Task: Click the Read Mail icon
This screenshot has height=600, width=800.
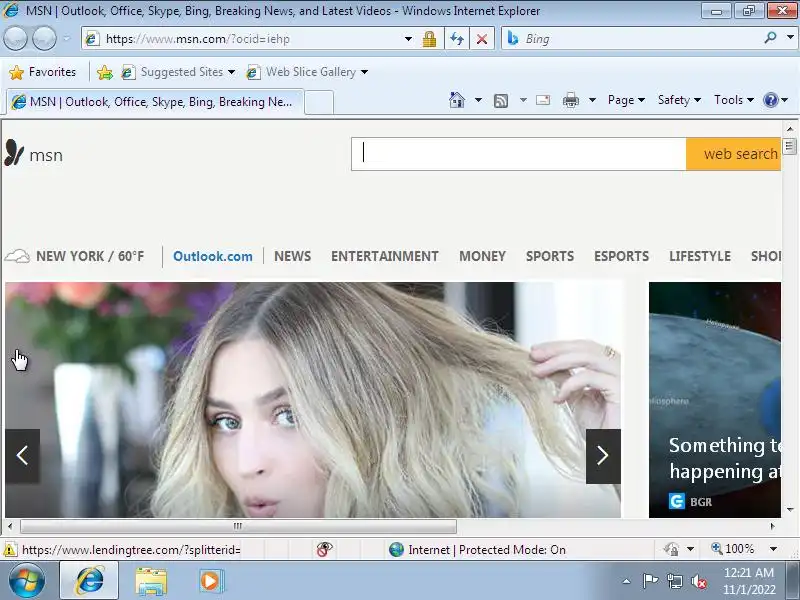Action: 543,100
